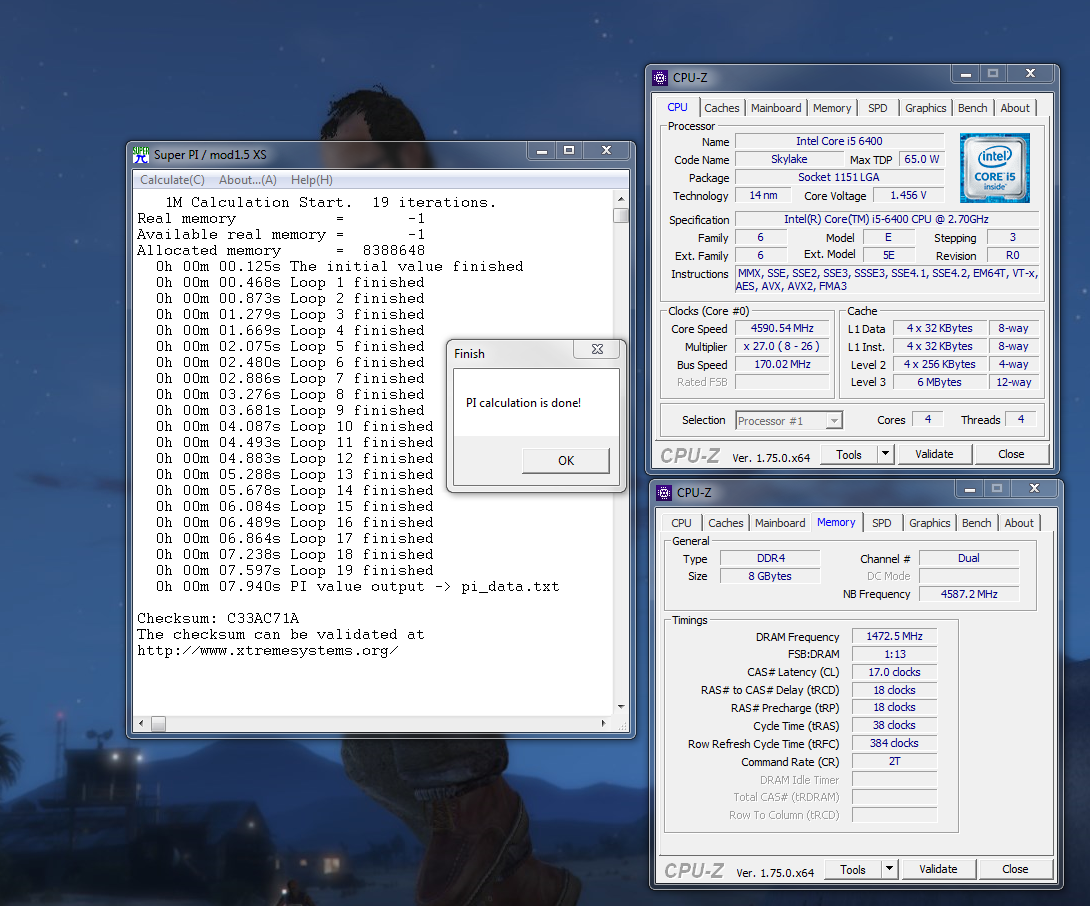The width and height of the screenshot is (1090, 906).
Task: Minimize the upper CPU-Z window
Action: coord(966,74)
